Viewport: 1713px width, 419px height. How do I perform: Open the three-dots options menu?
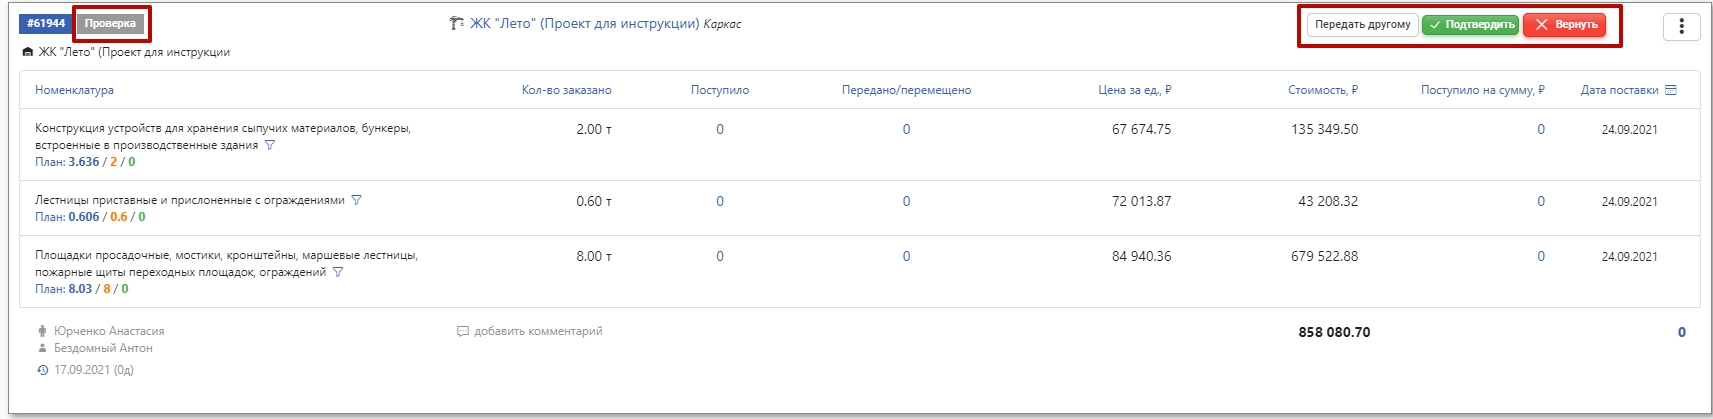(x=1681, y=26)
